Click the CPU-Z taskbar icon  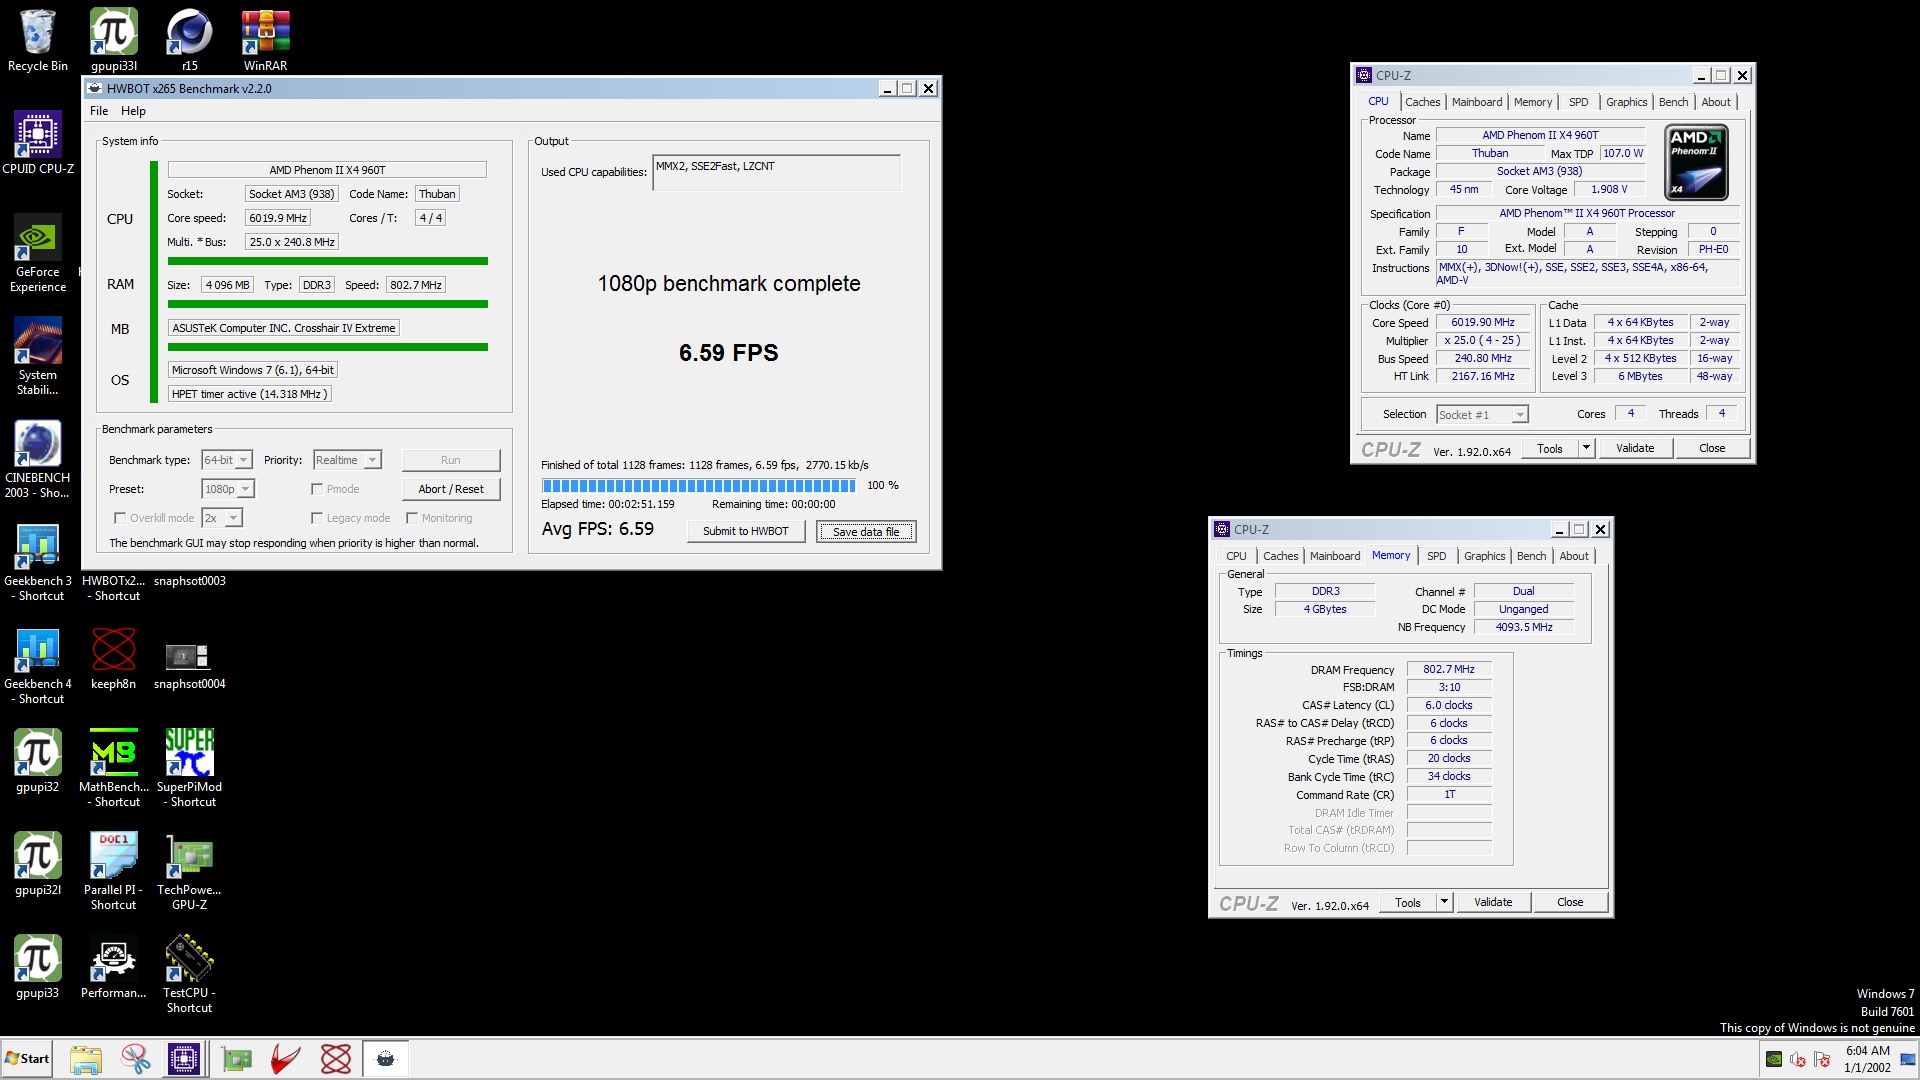(x=184, y=1059)
